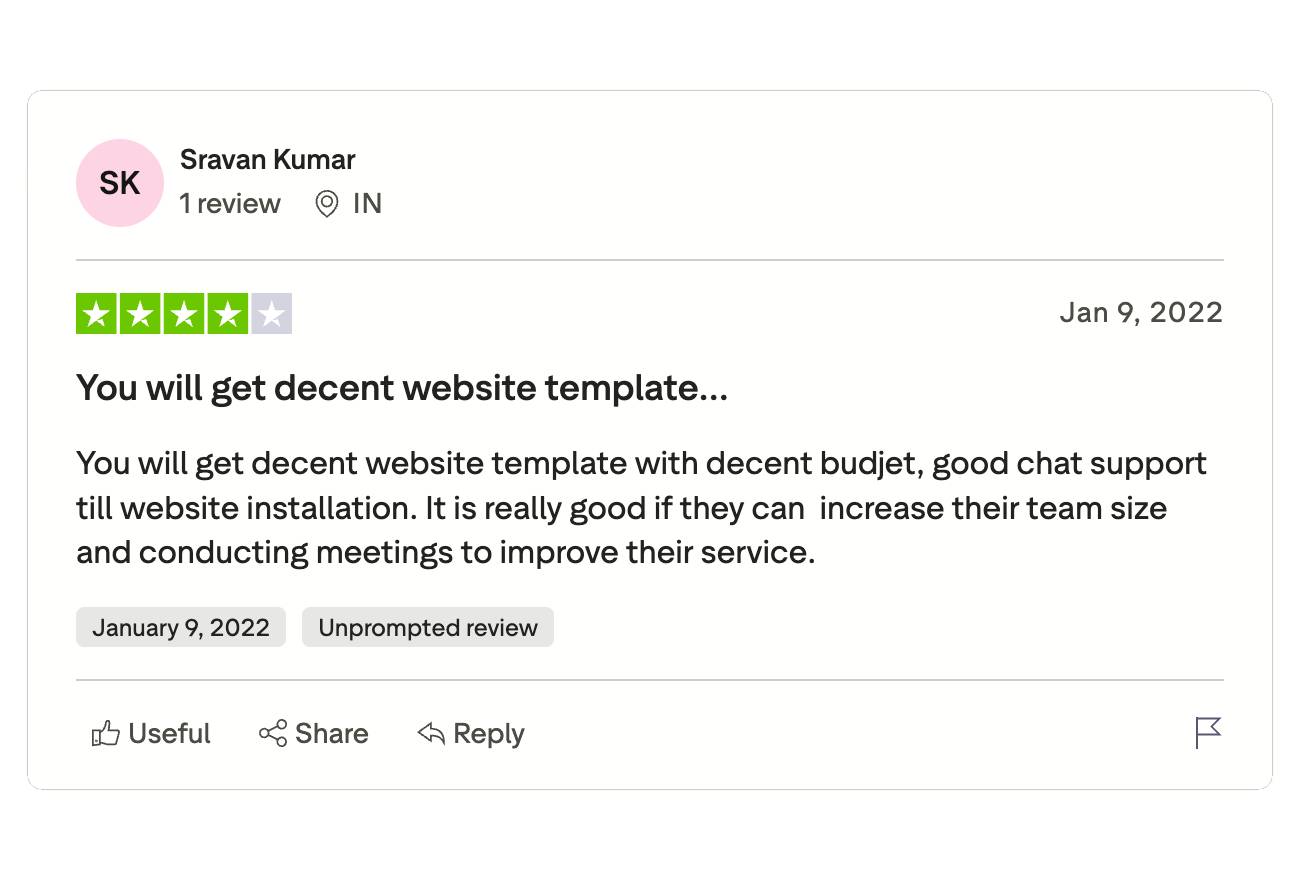Report the review with the flag icon
The height and width of the screenshot is (880, 1300).
(1208, 733)
